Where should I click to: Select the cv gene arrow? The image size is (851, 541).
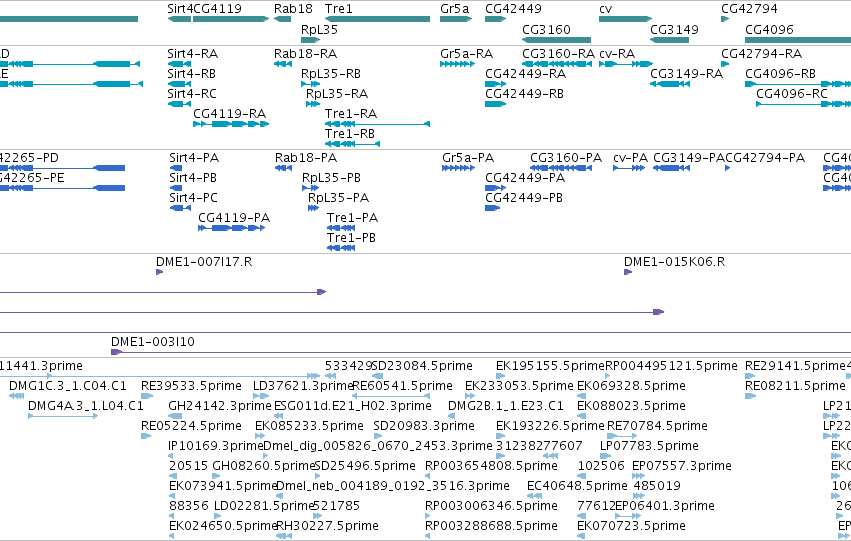point(625,19)
